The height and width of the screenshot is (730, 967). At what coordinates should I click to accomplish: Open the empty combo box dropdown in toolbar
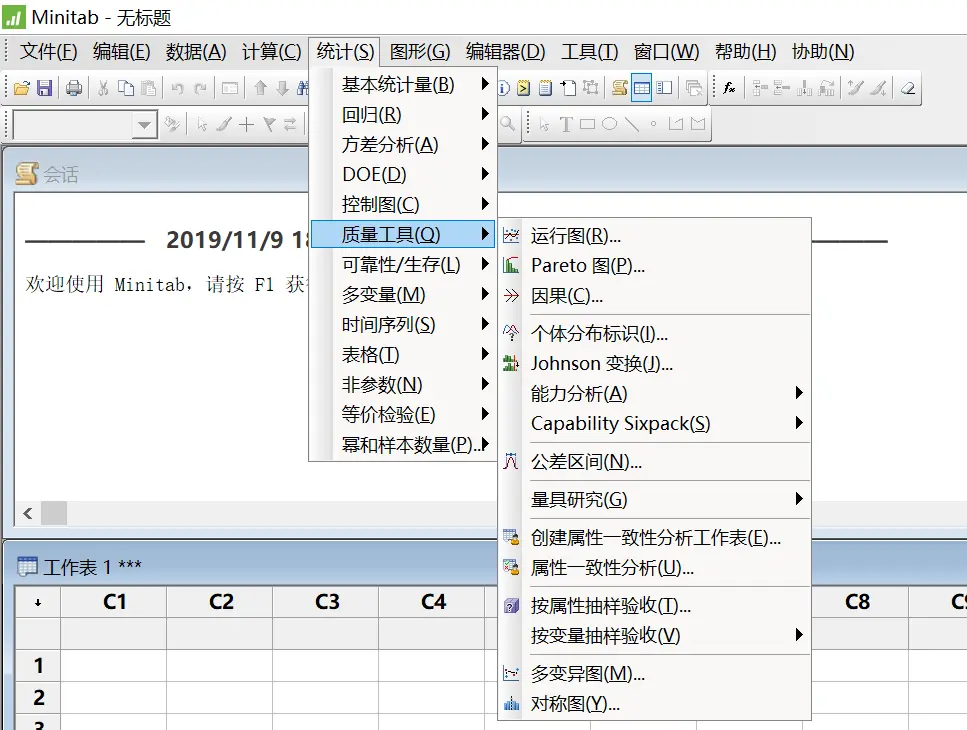(x=144, y=125)
